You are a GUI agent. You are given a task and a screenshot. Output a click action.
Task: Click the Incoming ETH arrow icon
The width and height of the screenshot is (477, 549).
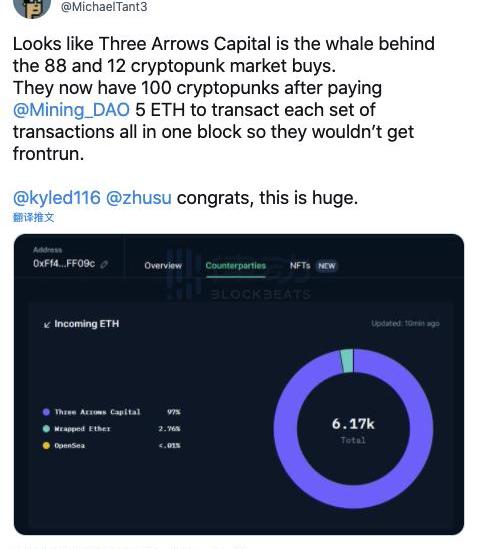(x=47, y=325)
